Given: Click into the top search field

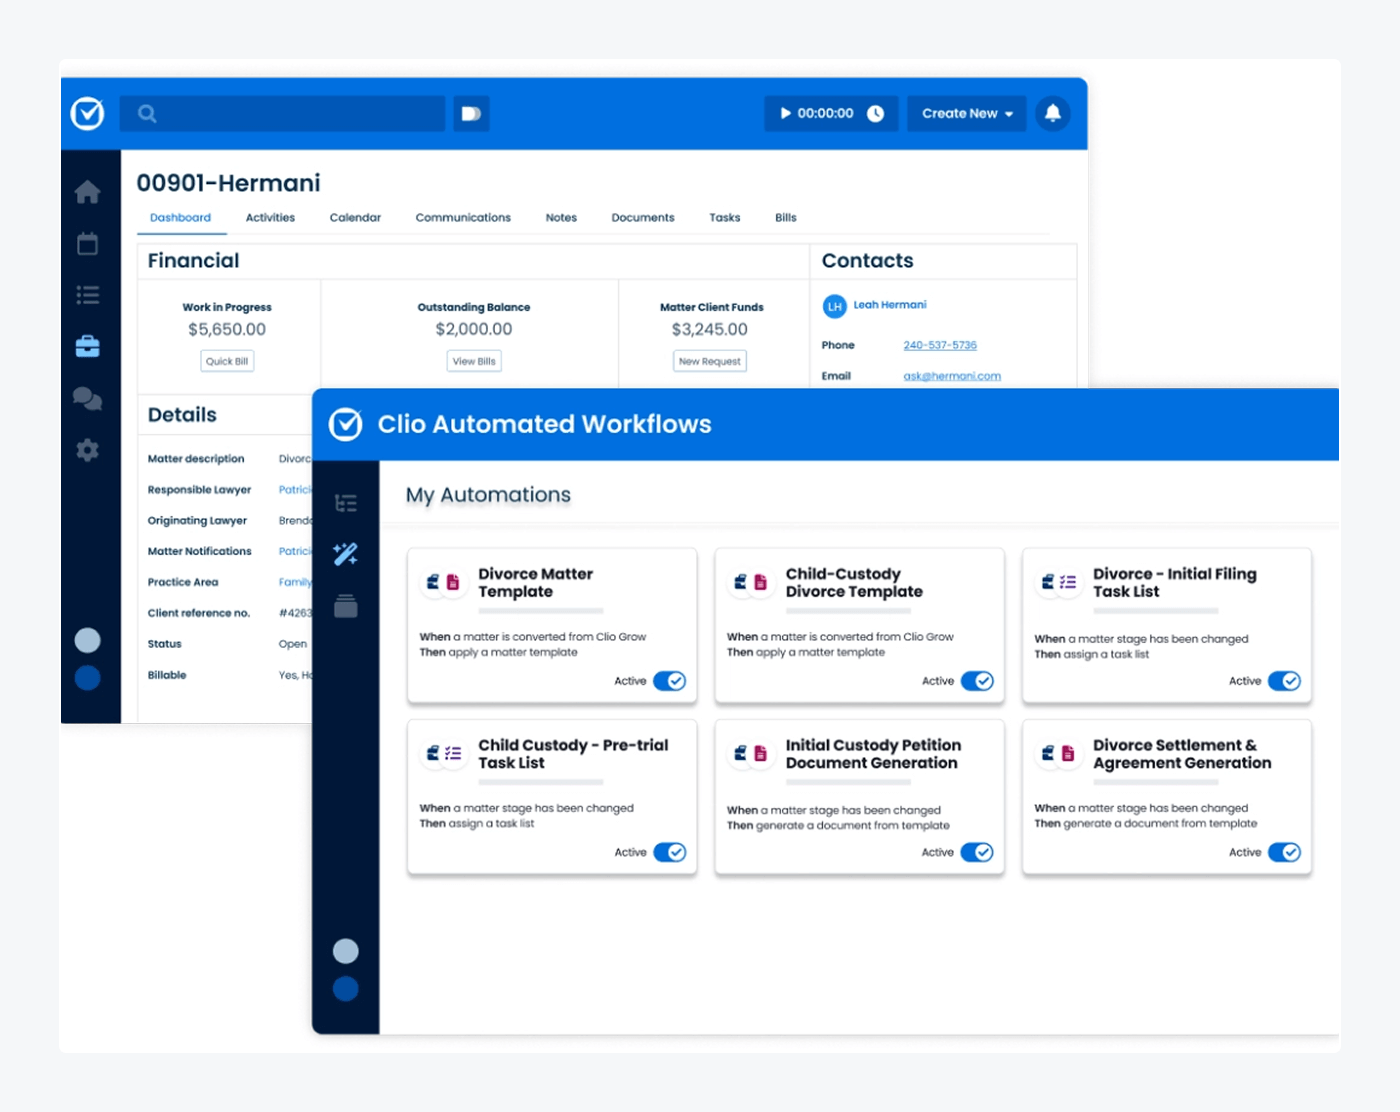Looking at the screenshot, I should pos(282,114).
